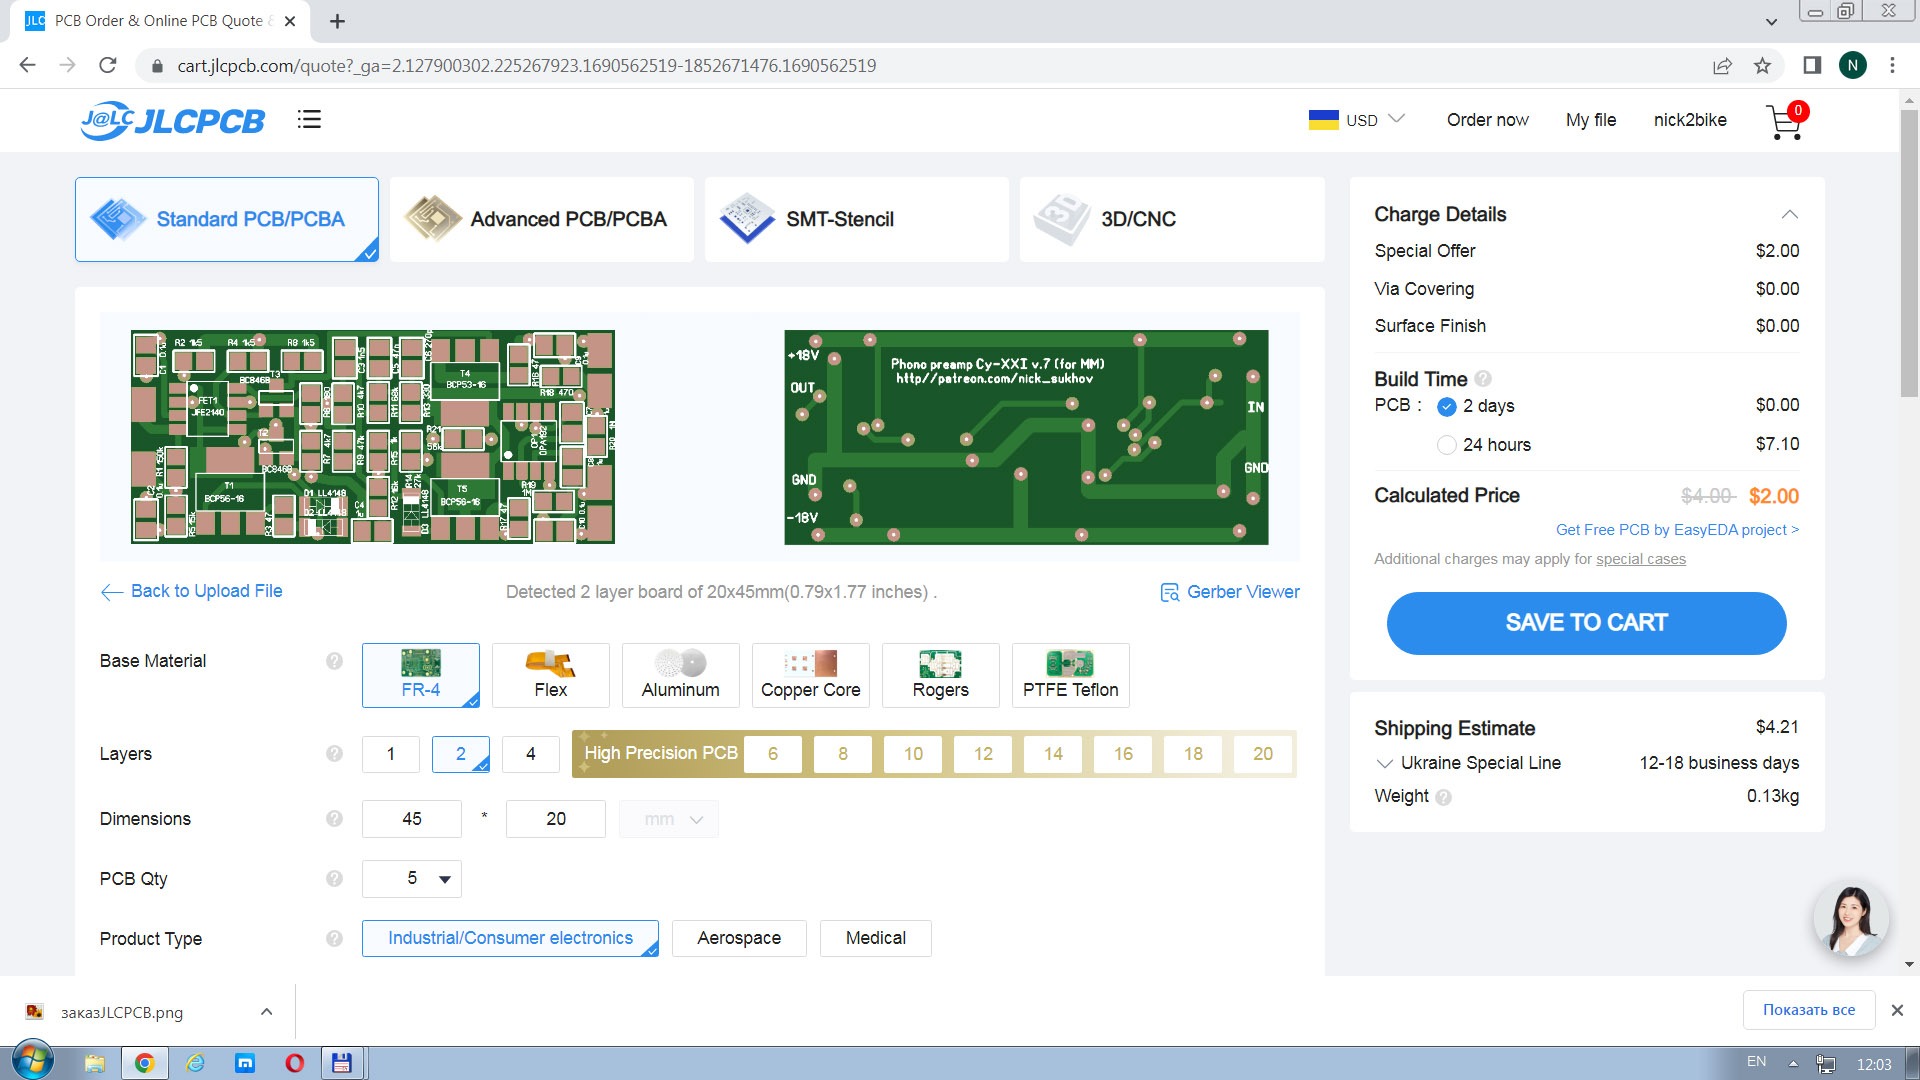Screen dimensions: 1920x1080
Task: Click help icon next to Layers
Action: point(334,754)
